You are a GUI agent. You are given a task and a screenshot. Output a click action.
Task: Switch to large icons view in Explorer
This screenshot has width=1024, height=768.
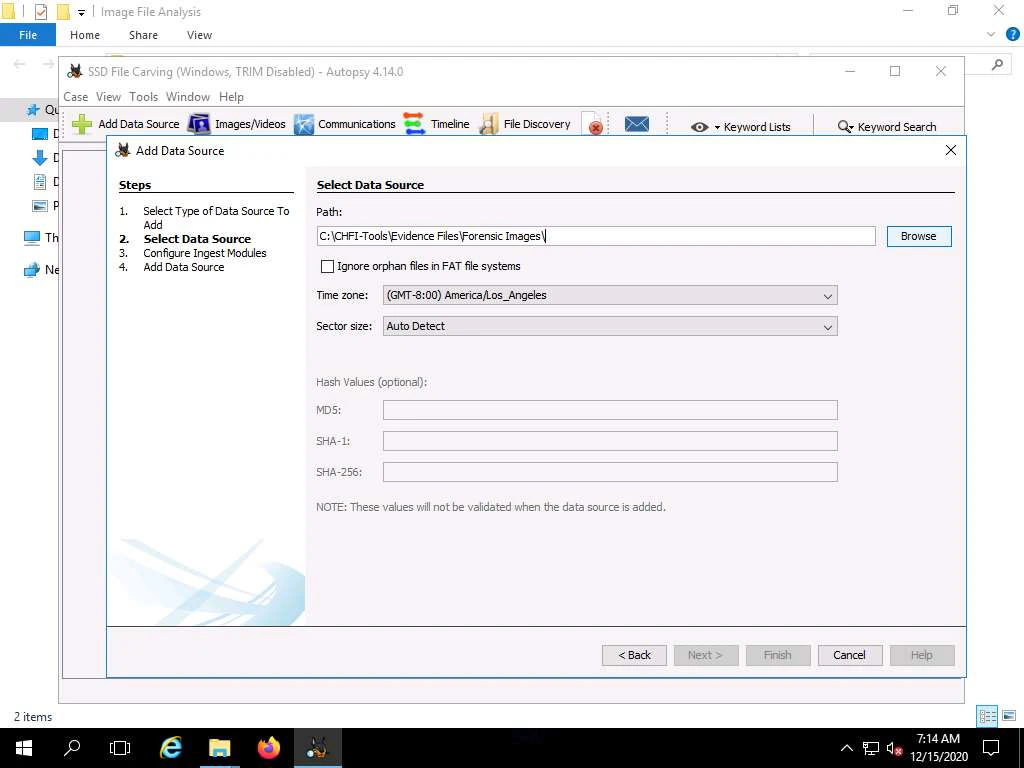point(1010,716)
